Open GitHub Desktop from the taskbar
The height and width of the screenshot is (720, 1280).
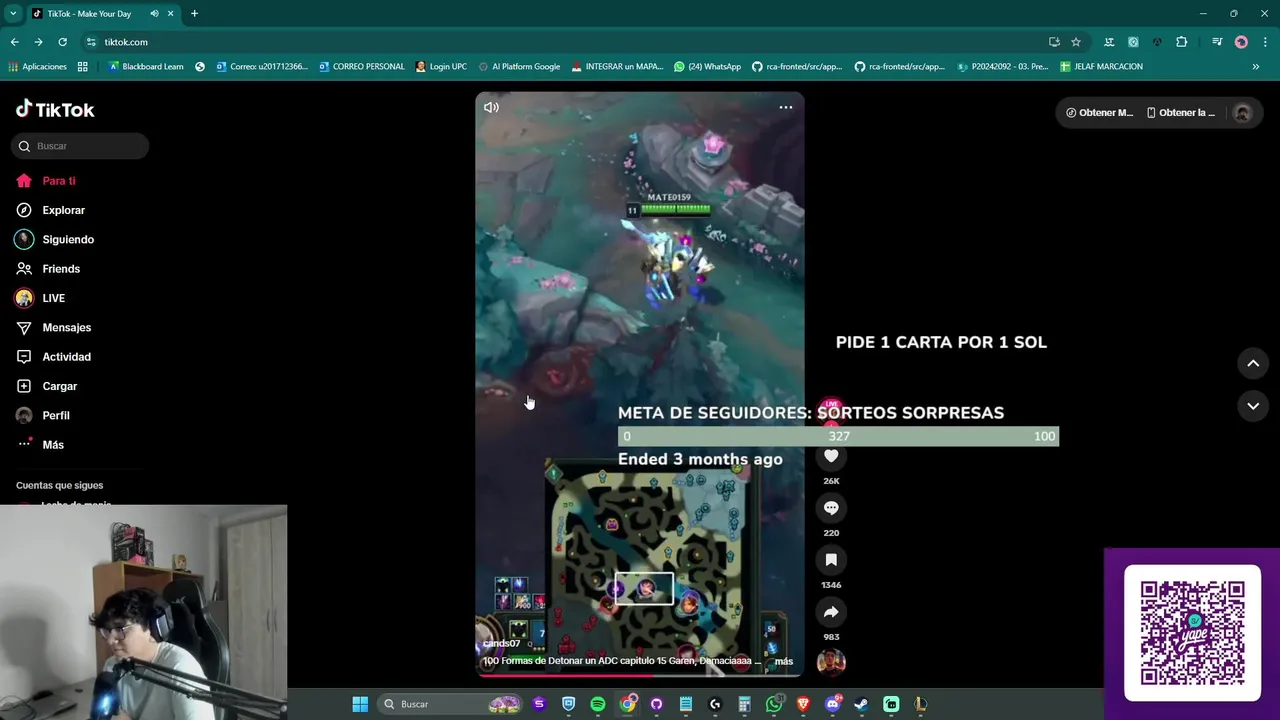pyautogui.click(x=657, y=704)
